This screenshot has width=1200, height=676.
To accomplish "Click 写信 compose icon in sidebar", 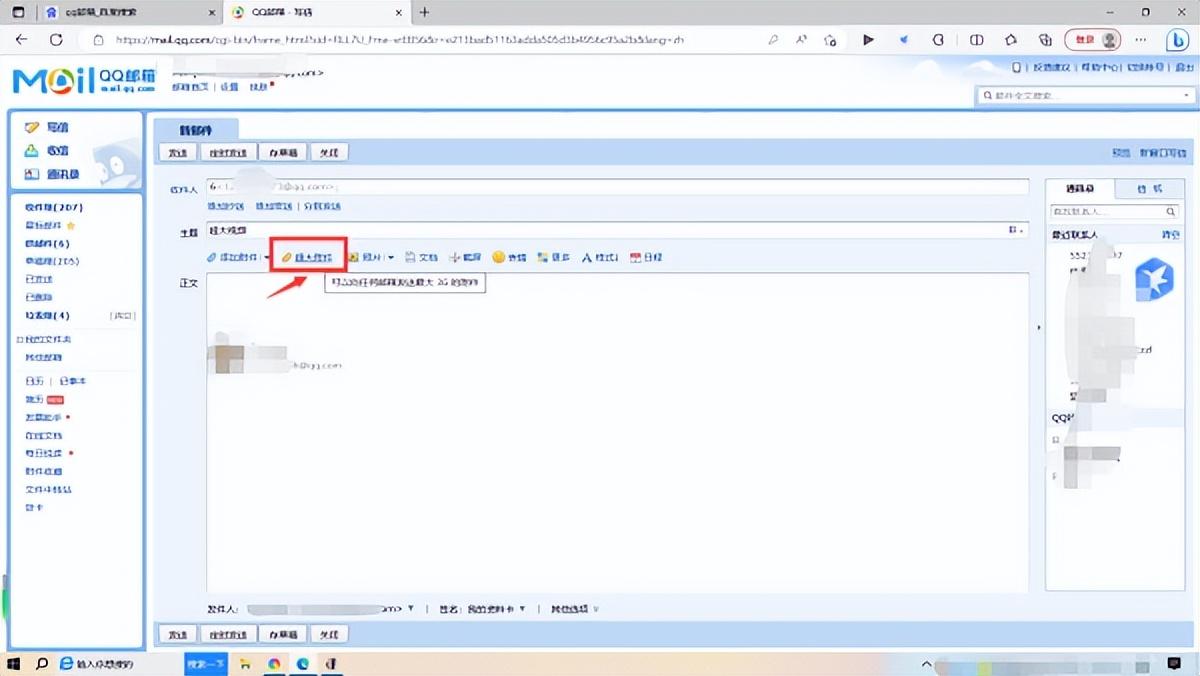I will 32,128.
